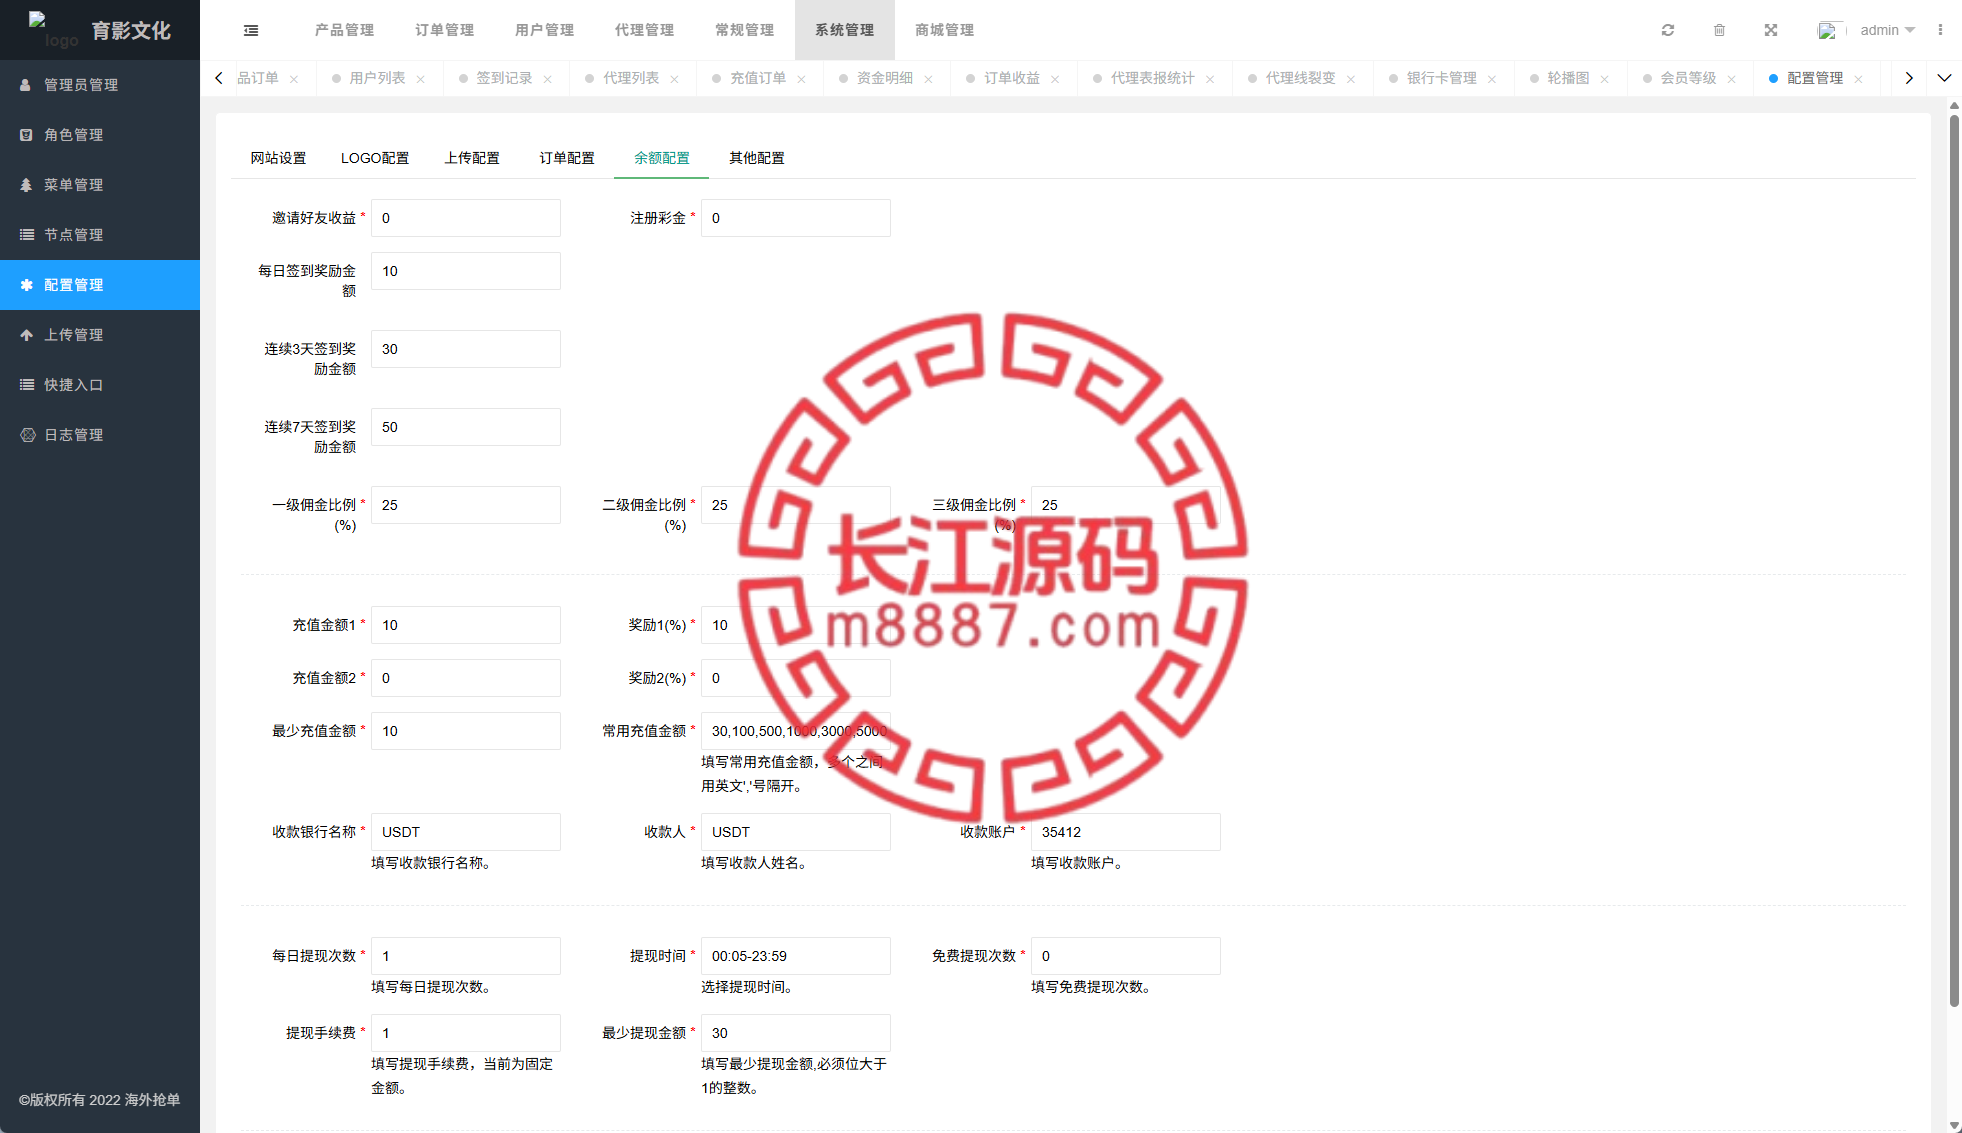This screenshot has width=1962, height=1133.
Task: Click the 每日签到奖励金额 input field
Action: pyautogui.click(x=466, y=271)
